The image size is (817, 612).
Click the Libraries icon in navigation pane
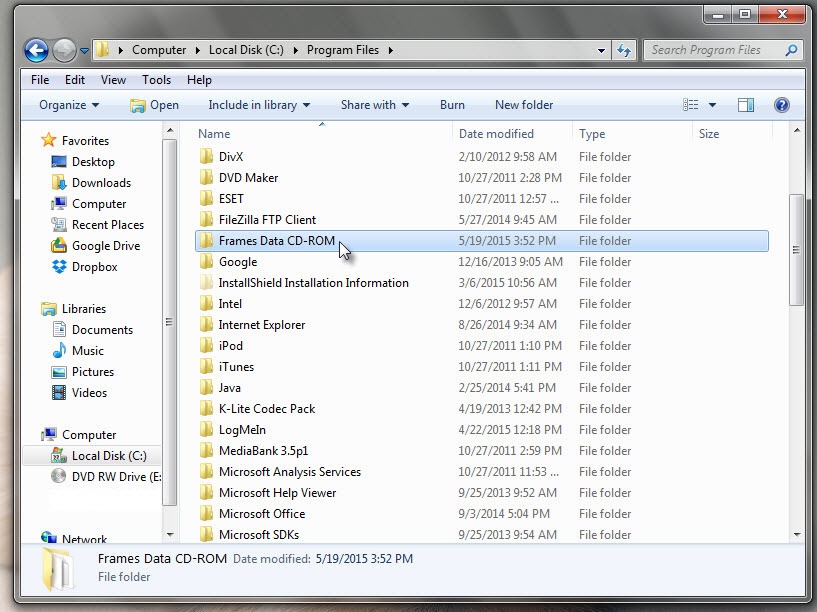(x=49, y=308)
